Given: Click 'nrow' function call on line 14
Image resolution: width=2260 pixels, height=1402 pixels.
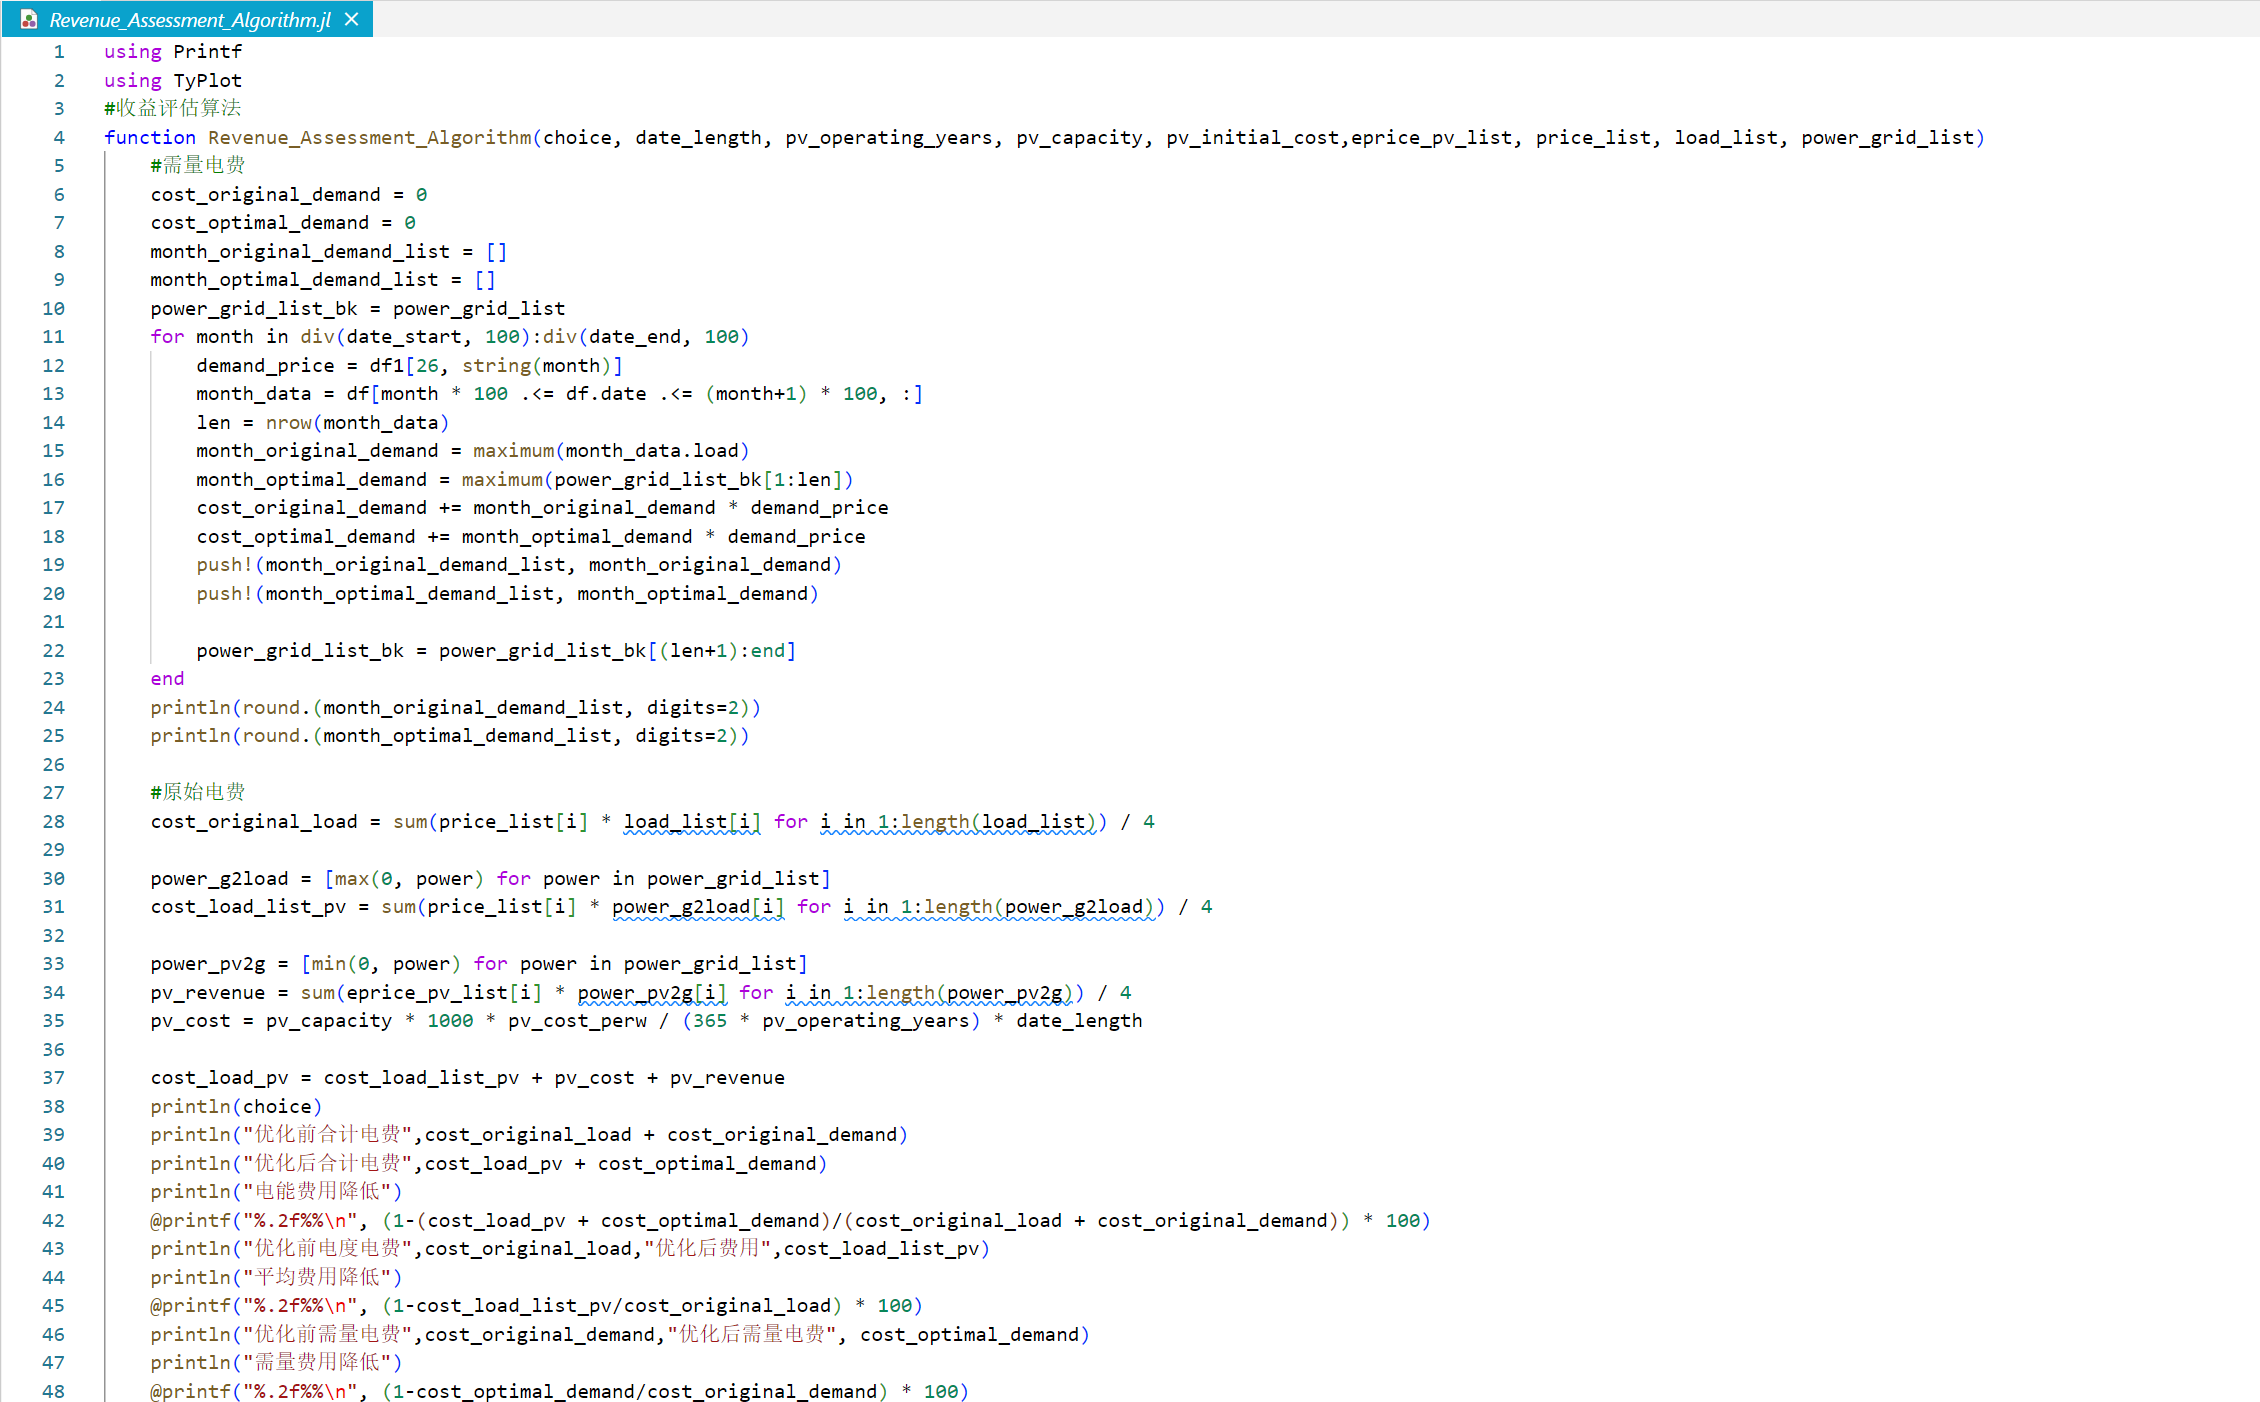Looking at the screenshot, I should point(289,422).
